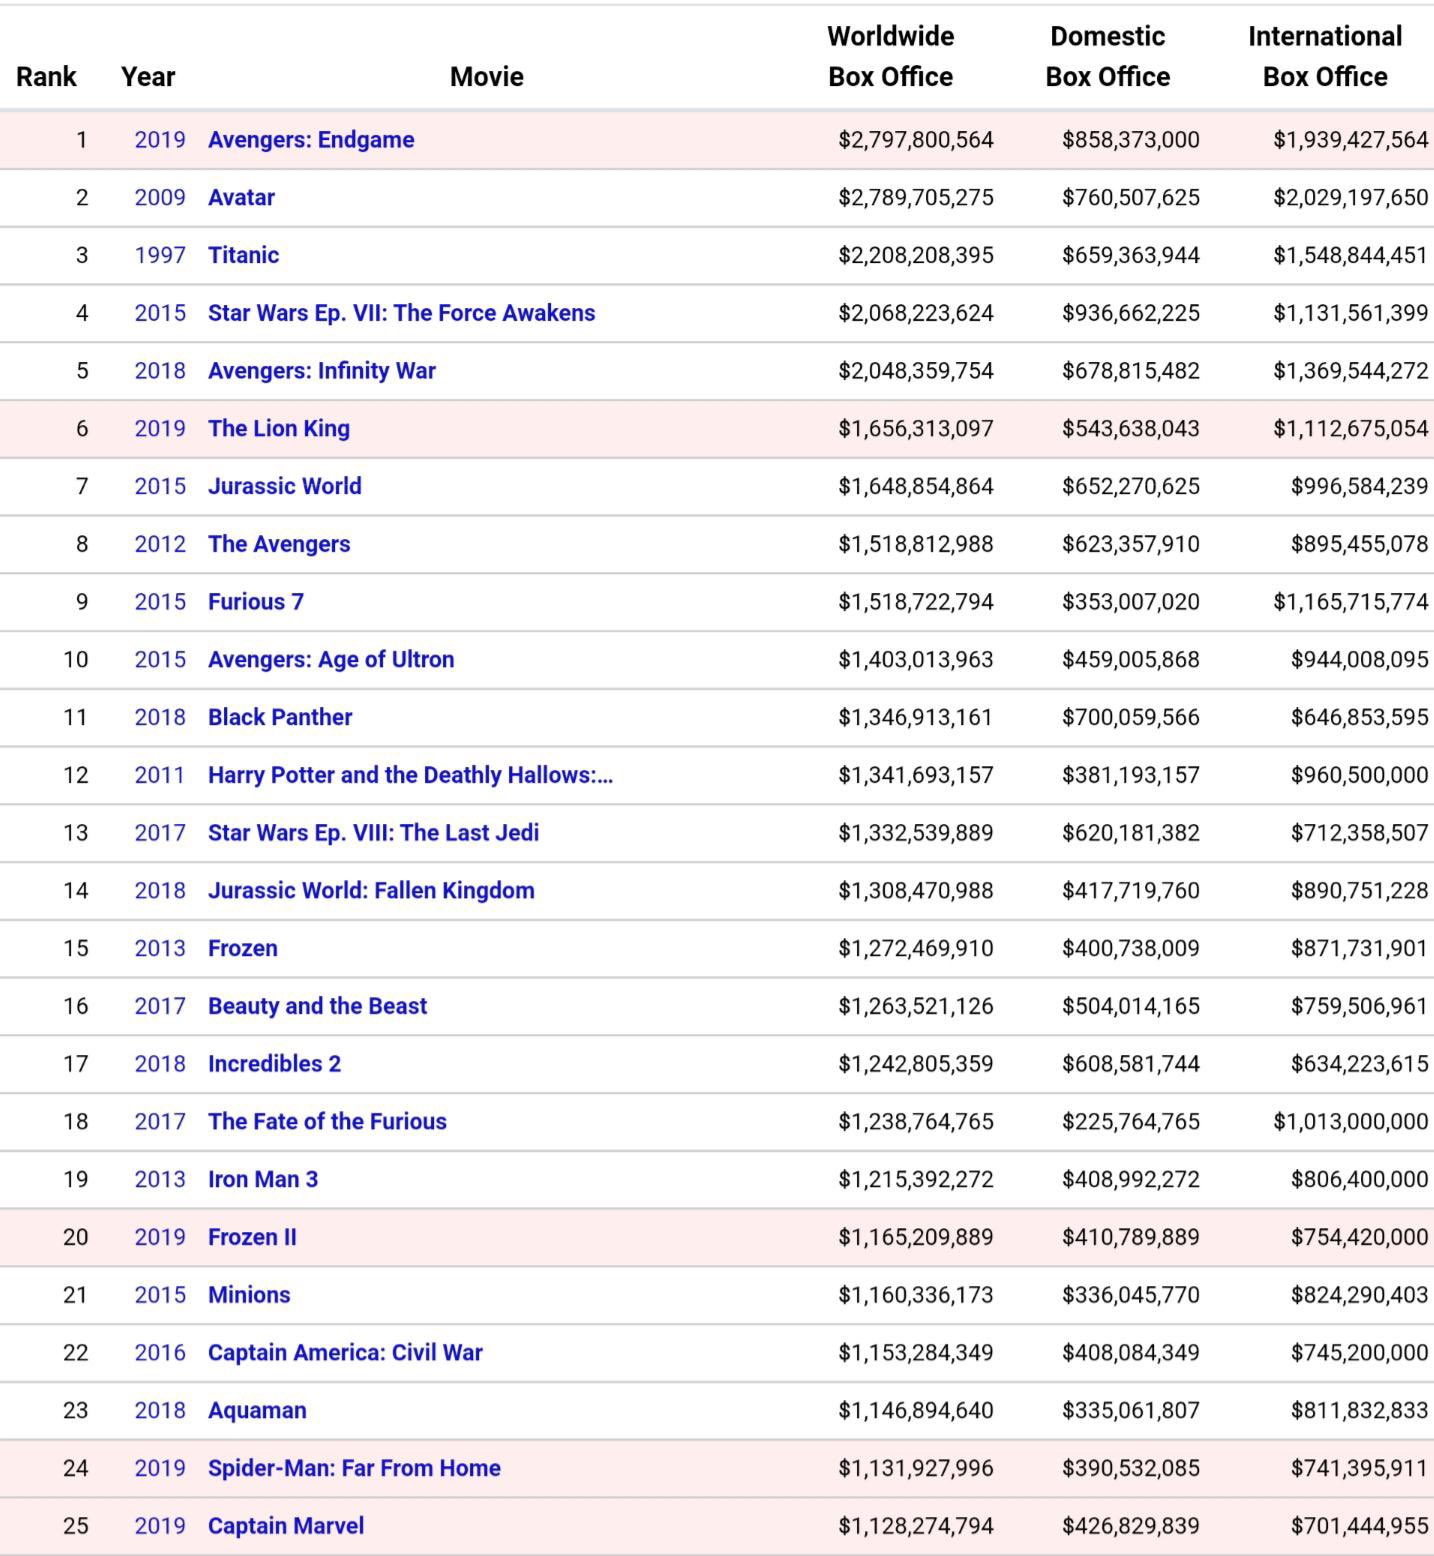
Task: Select Furious 7 domestic $353,007,020
Action: (1131, 602)
